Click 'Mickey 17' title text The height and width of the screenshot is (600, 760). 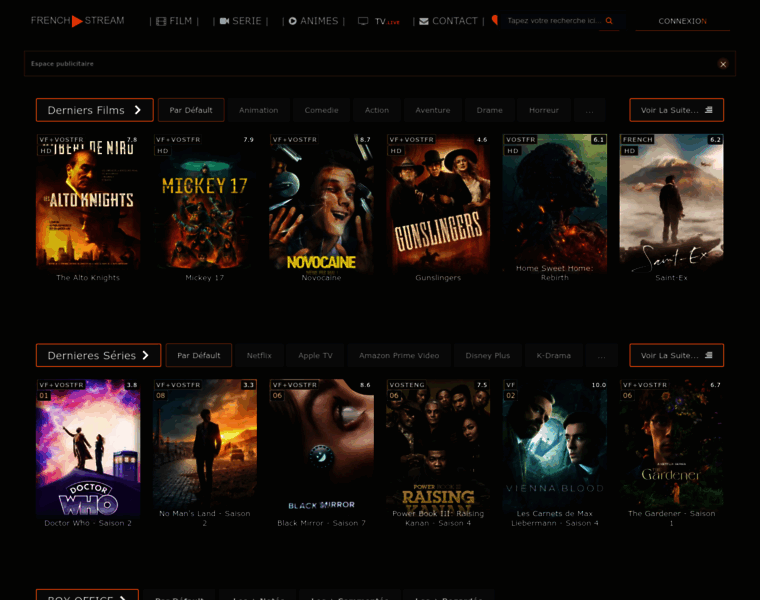coord(205,278)
